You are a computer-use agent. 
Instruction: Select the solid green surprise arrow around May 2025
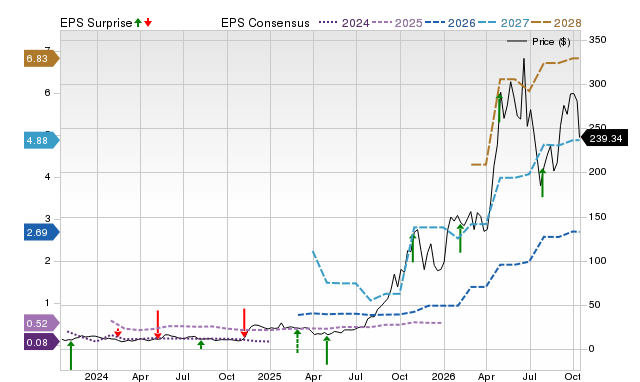point(327,350)
